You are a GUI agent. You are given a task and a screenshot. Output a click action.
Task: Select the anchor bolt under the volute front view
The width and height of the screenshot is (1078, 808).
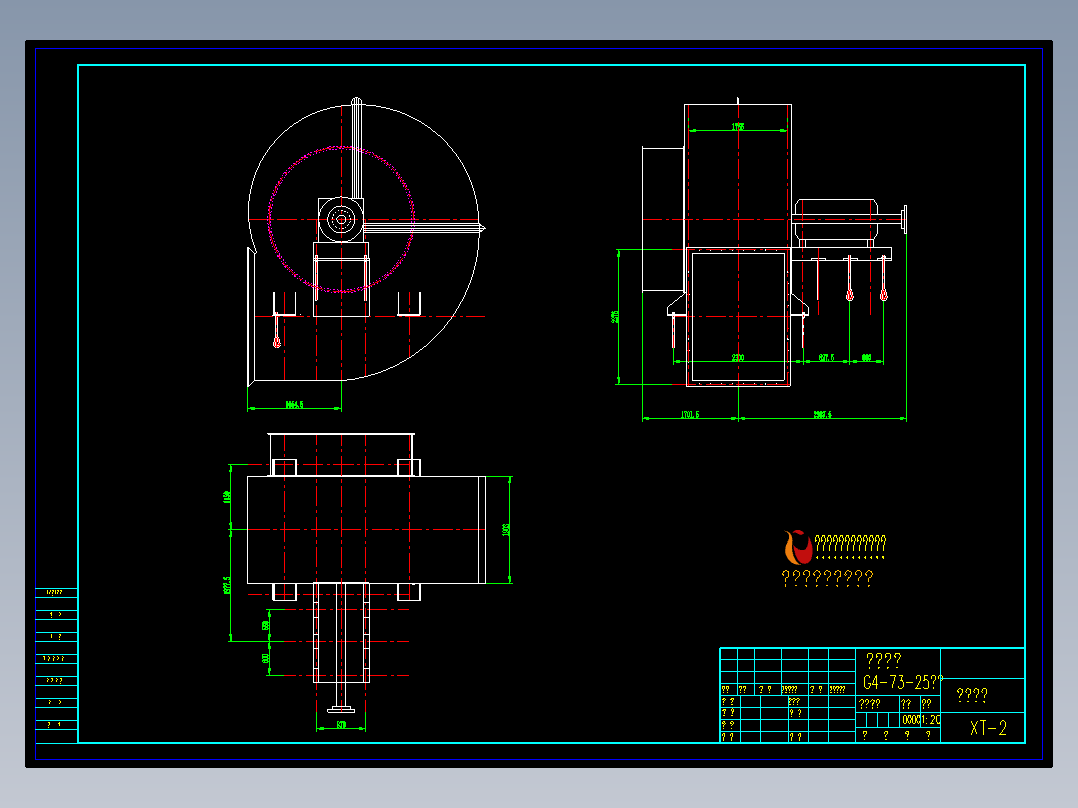pyautogui.click(x=276, y=331)
